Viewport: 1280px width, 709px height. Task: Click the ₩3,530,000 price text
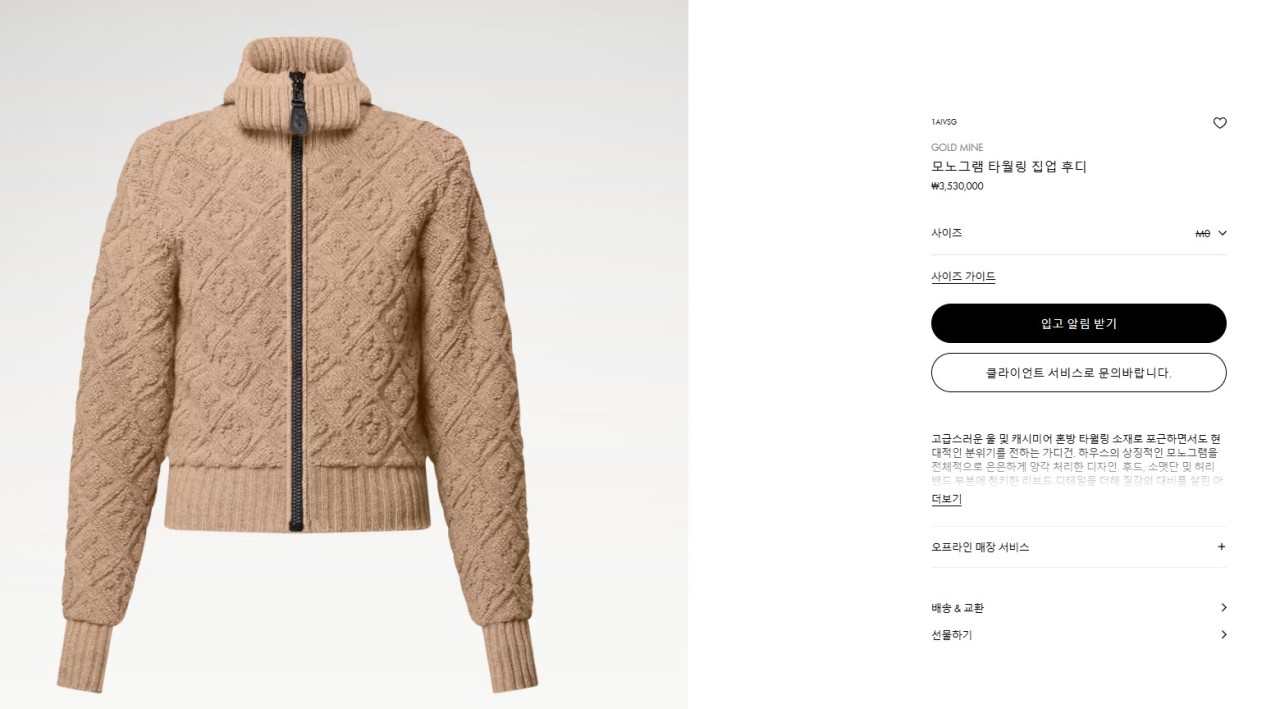point(957,186)
